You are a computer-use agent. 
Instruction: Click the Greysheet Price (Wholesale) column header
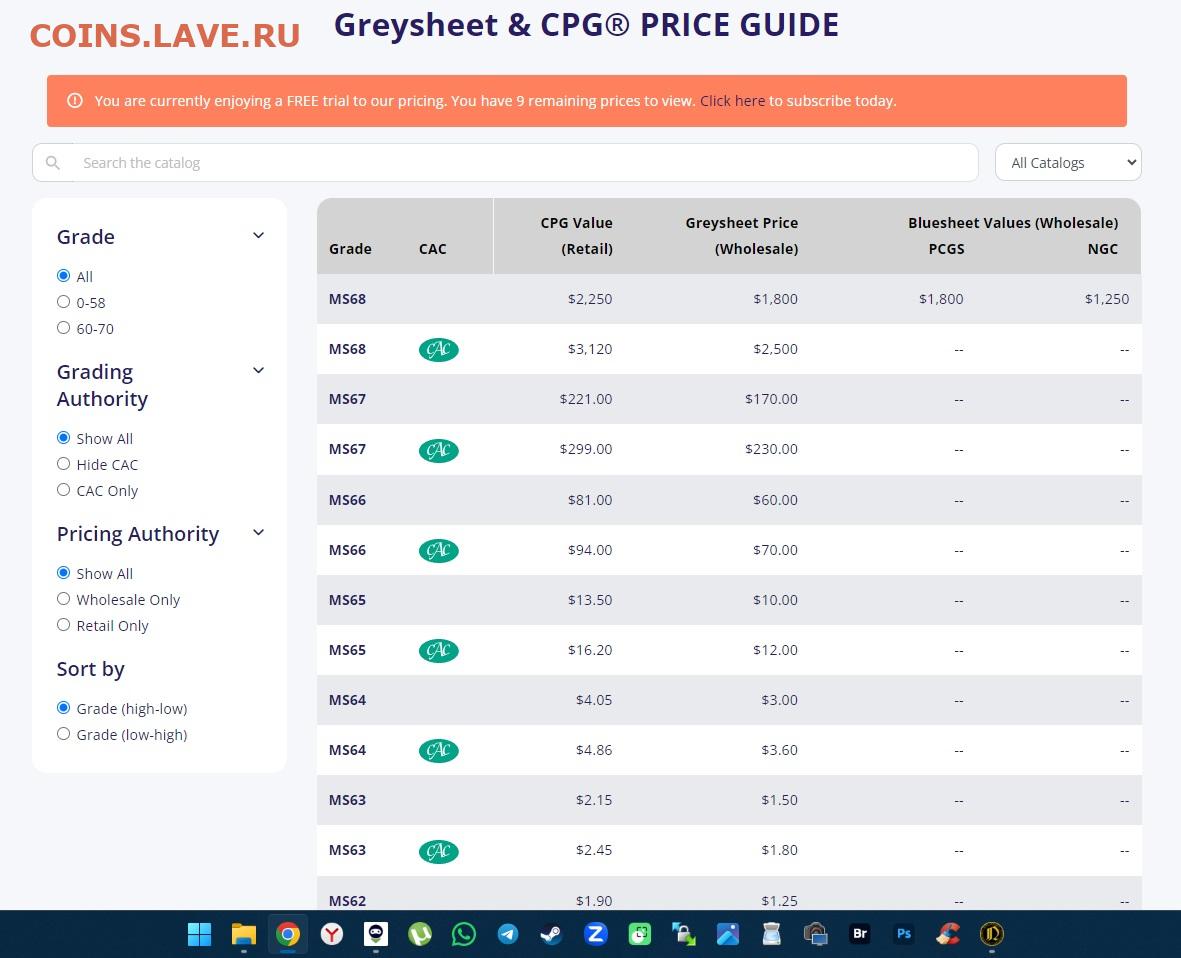pos(742,236)
